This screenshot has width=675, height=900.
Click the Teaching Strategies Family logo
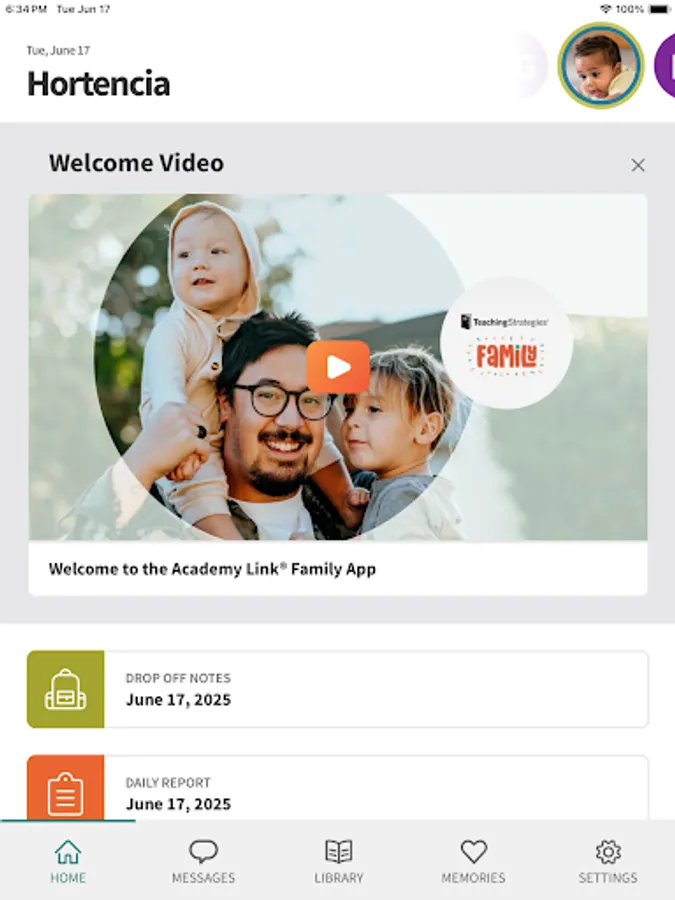coord(506,343)
